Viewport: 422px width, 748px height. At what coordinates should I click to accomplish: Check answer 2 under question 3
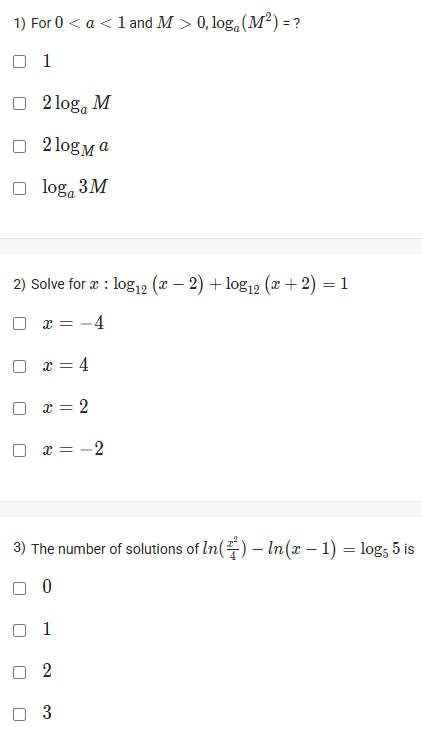coord(19,672)
